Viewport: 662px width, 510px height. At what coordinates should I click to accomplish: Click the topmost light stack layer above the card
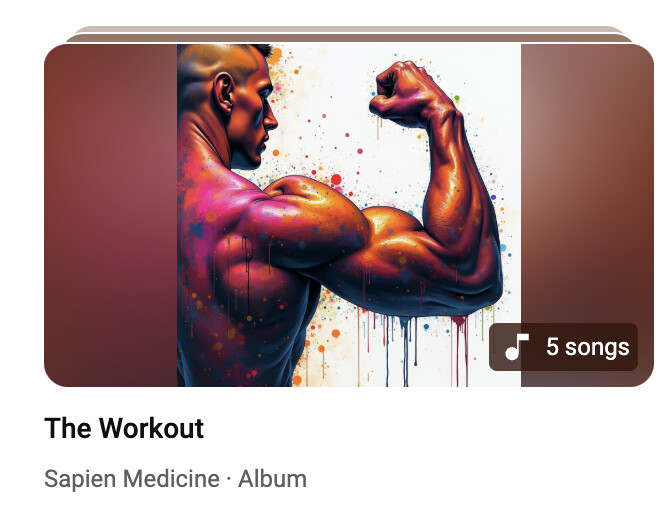(x=349, y=29)
